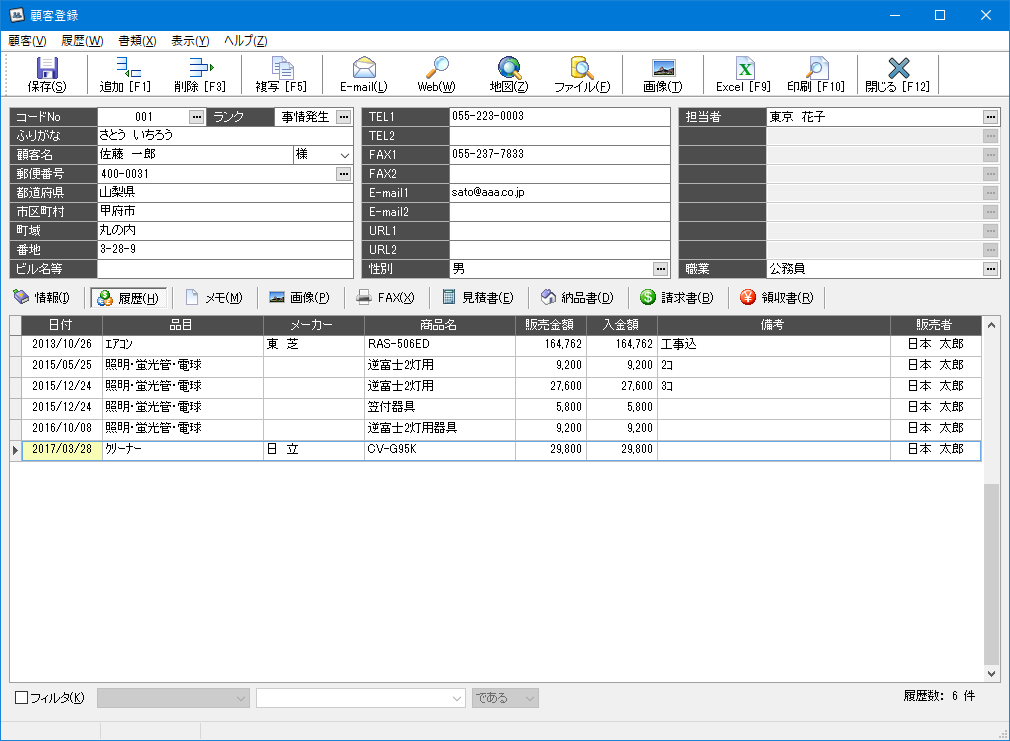Click the 笠付器具 product name cell
This screenshot has width=1010, height=741.
point(440,407)
